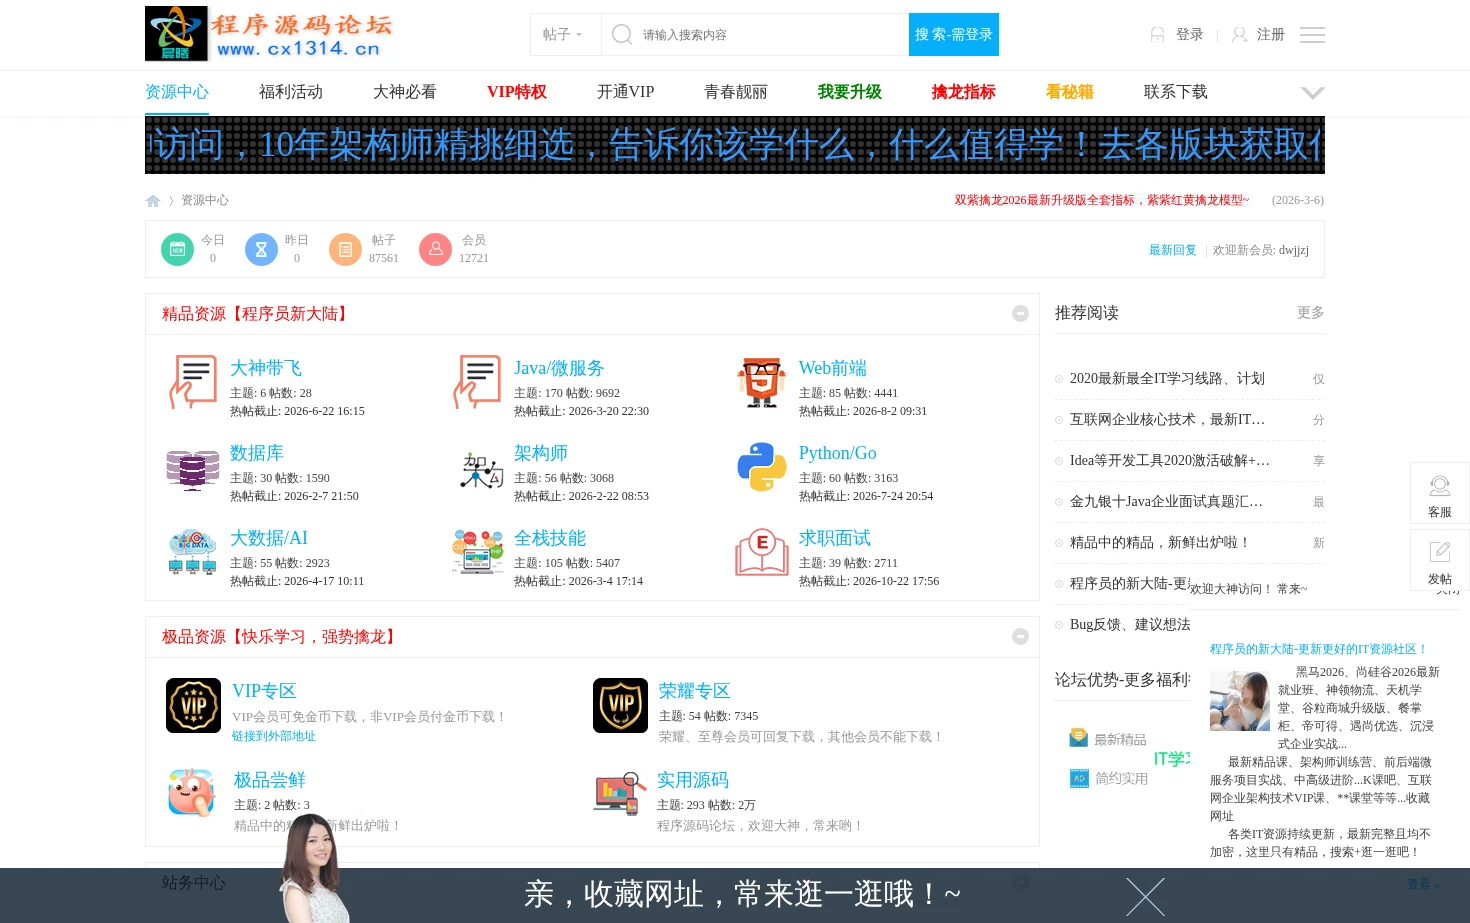The image size is (1470, 923).
Task: Open the 联系下载 nav item
Action: (x=1176, y=92)
